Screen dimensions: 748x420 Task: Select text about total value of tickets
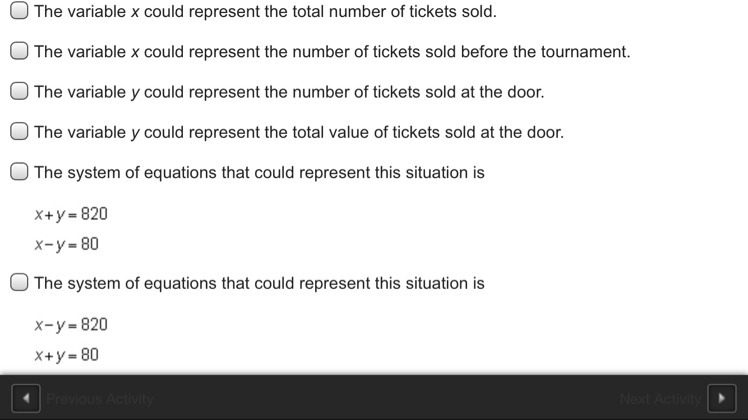point(299,132)
